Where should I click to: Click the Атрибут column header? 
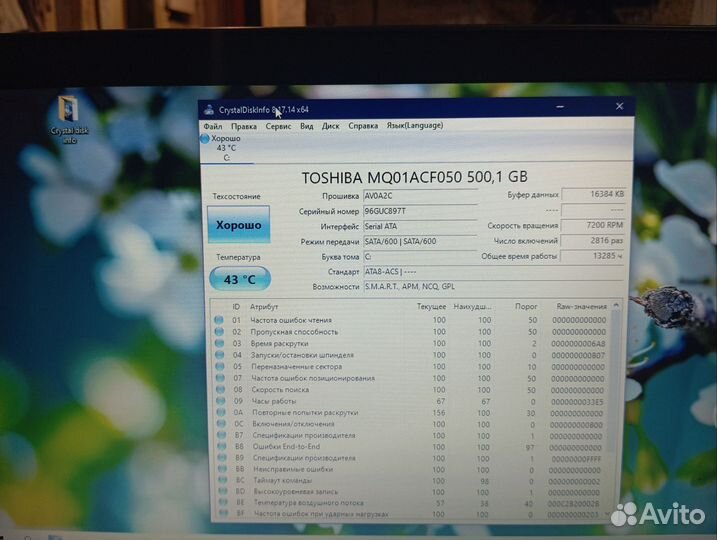264,307
